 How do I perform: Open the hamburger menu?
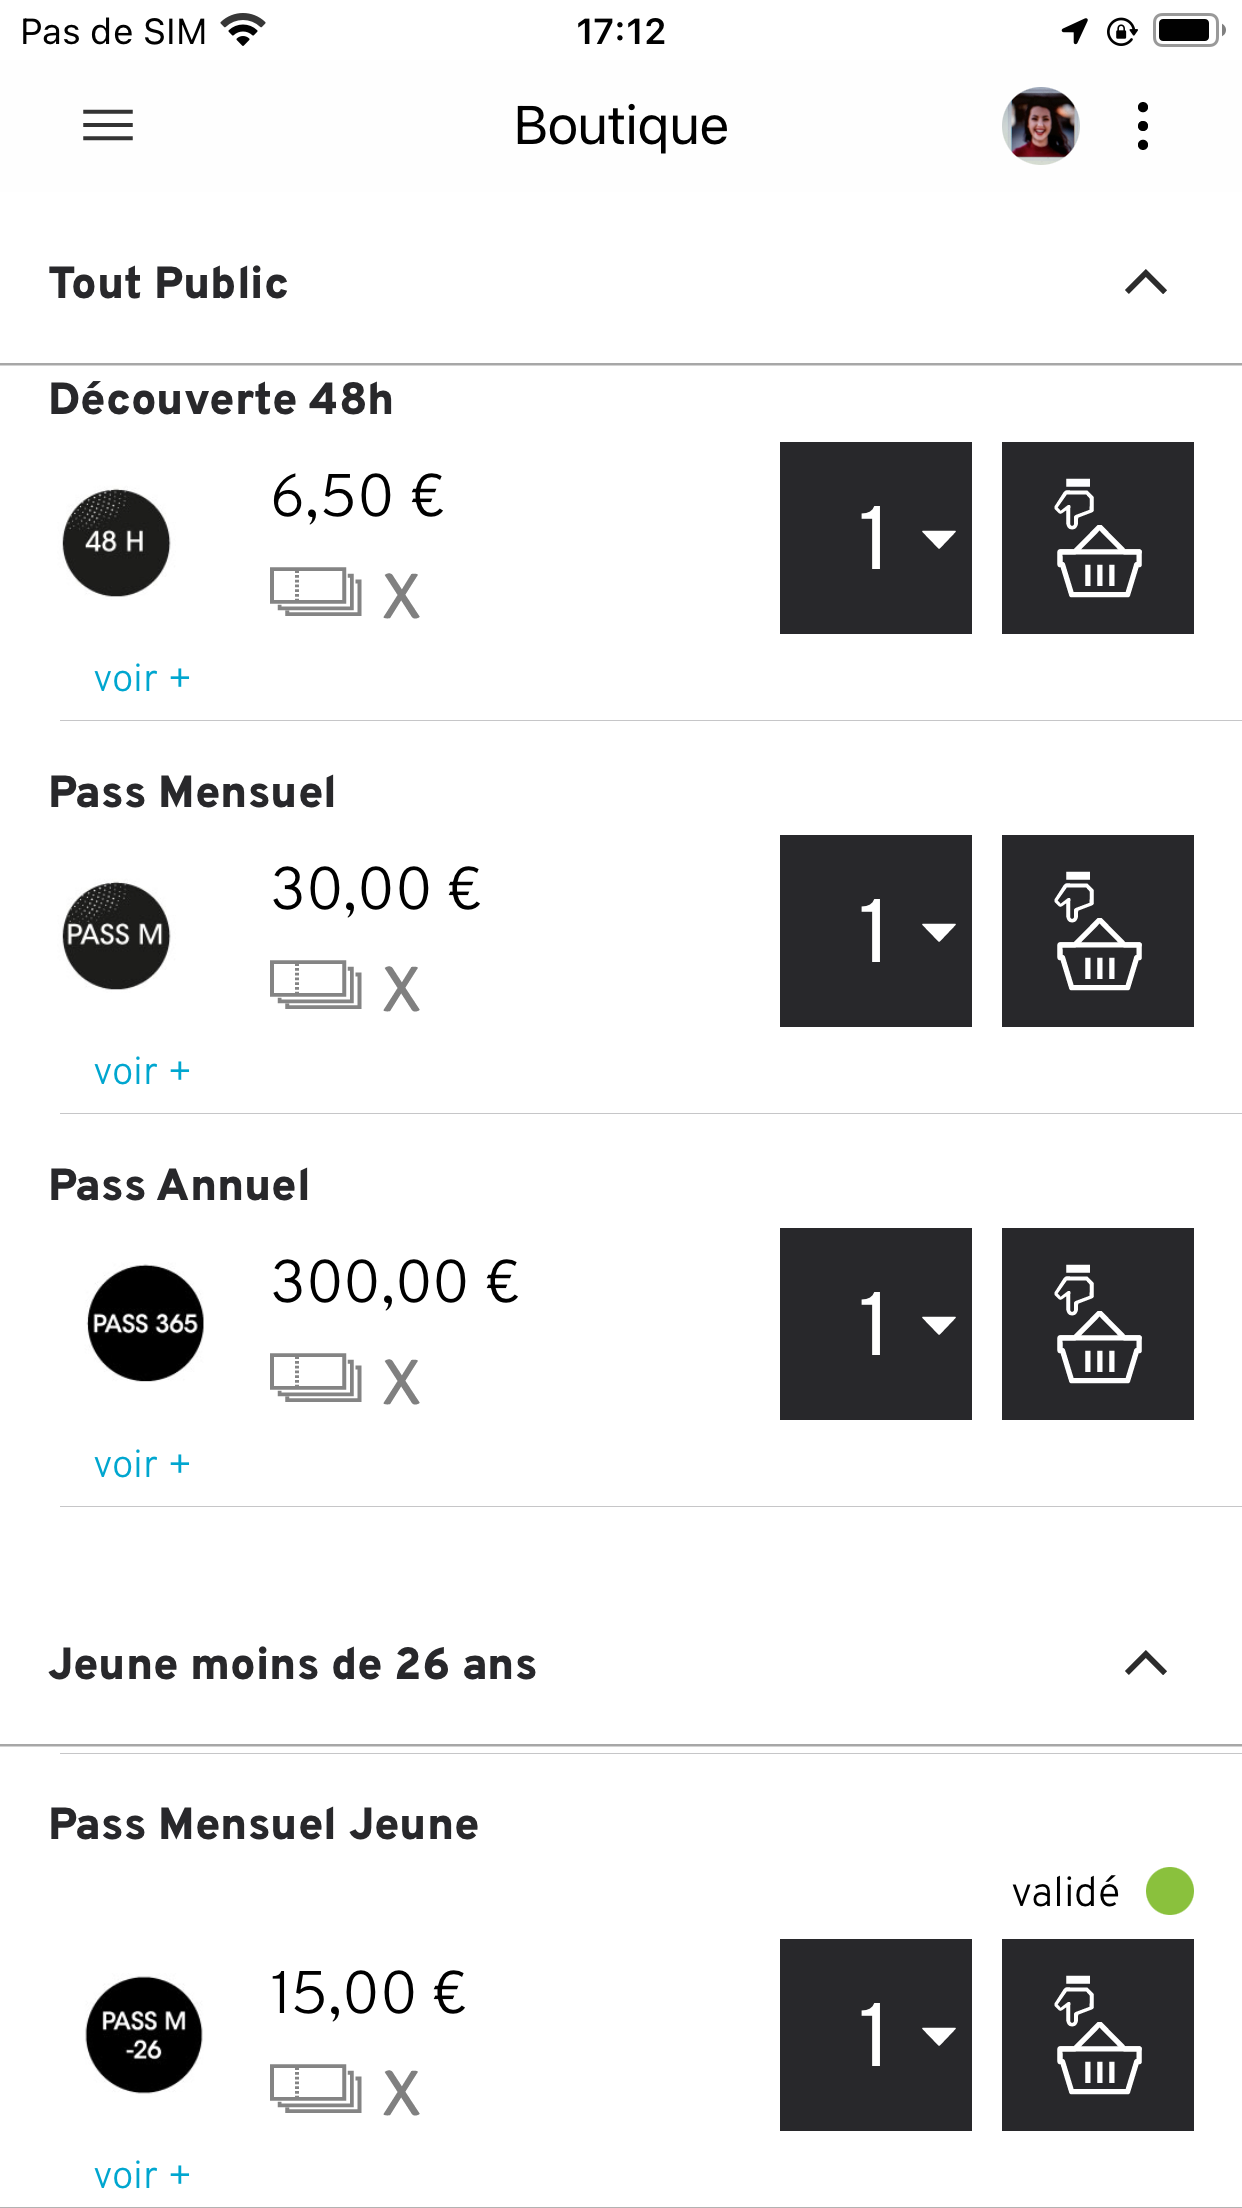click(x=108, y=126)
